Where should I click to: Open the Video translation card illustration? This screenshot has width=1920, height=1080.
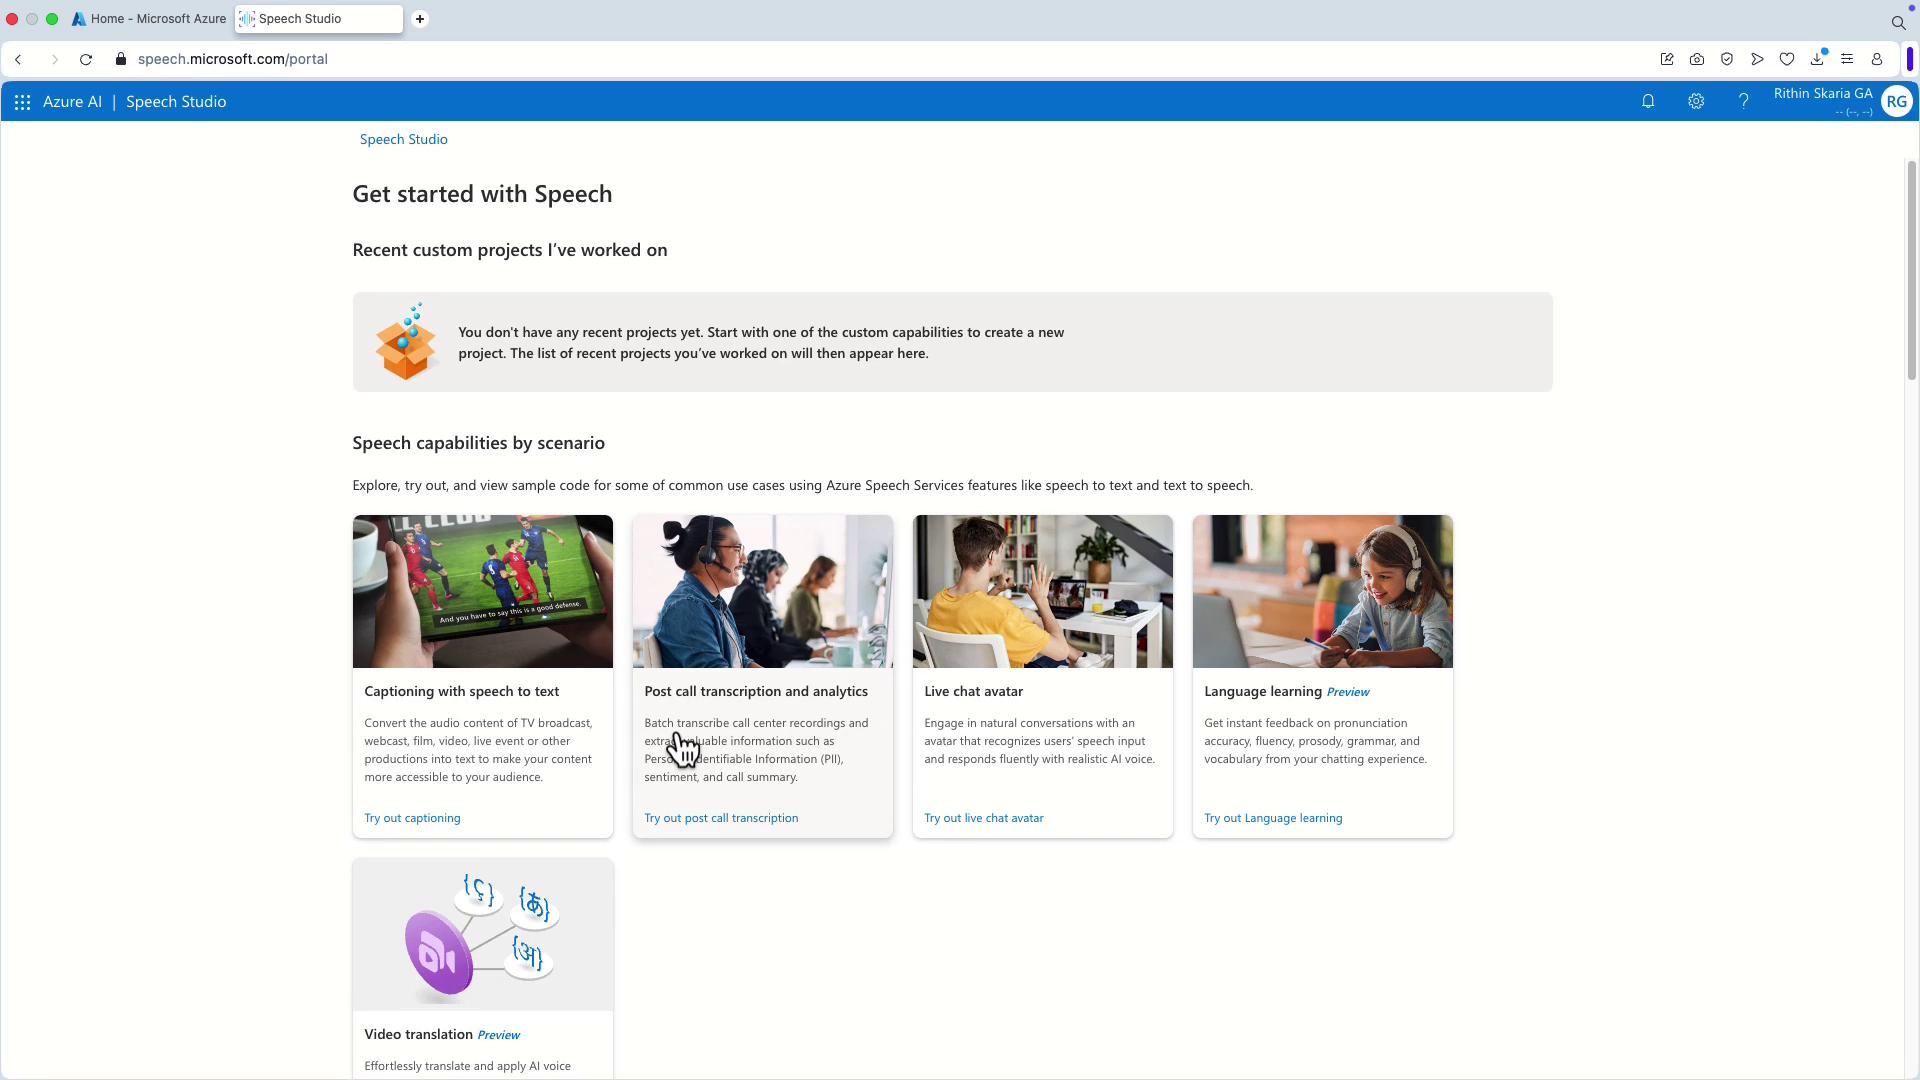click(482, 934)
